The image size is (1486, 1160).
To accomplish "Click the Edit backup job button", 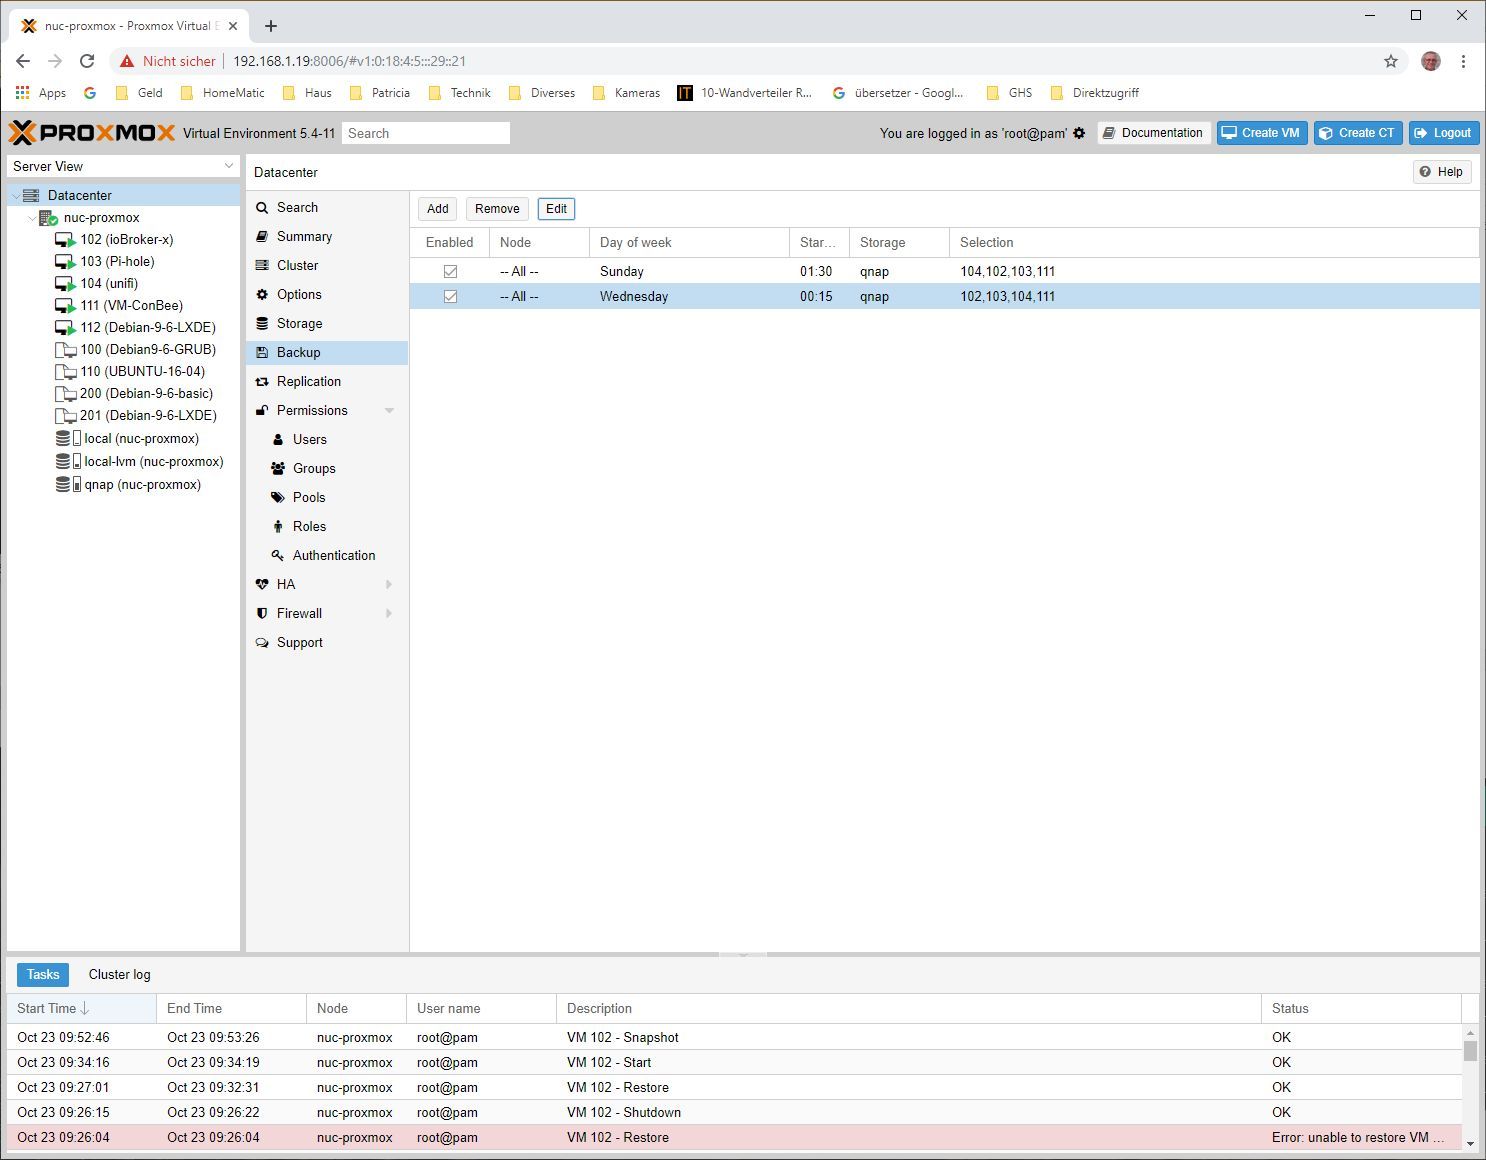I will click(556, 209).
